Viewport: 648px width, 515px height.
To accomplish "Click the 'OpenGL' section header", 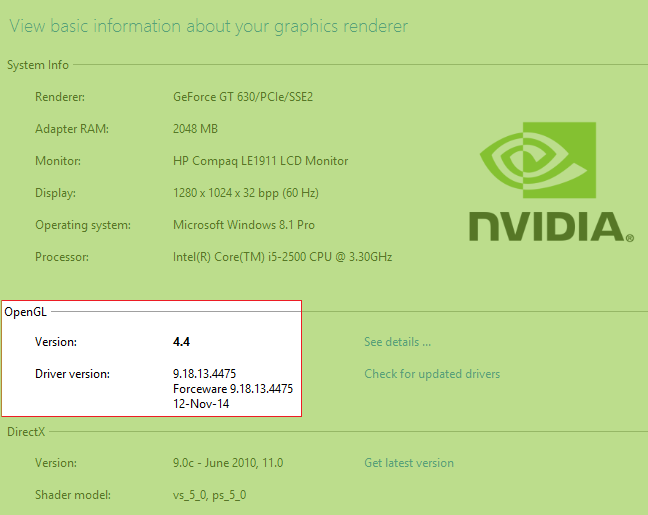I will pos(26,312).
